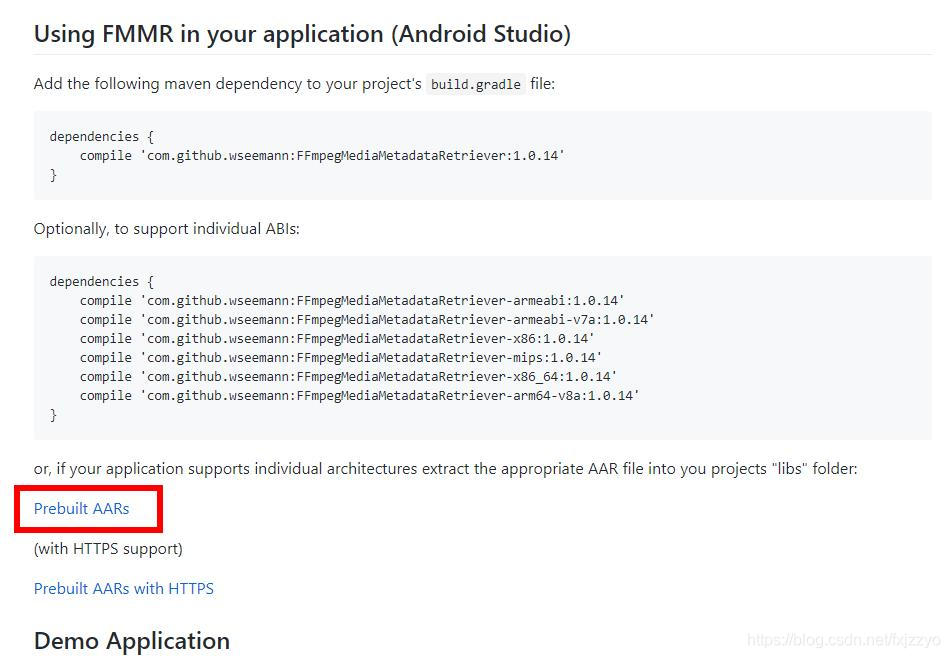
Task: Click the Demo Application heading
Action: tap(132, 641)
